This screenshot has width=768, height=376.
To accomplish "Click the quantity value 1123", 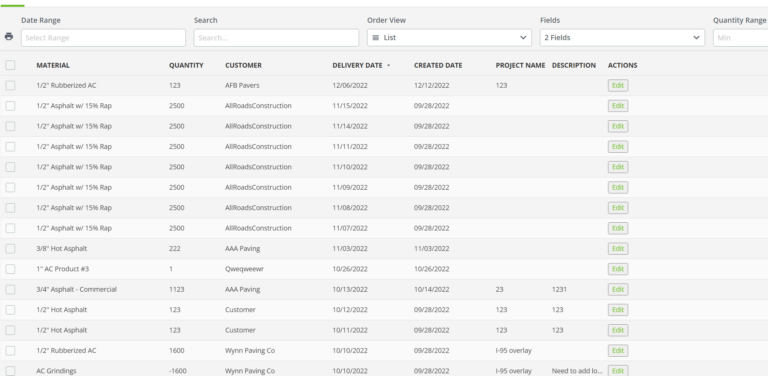I will tap(176, 289).
